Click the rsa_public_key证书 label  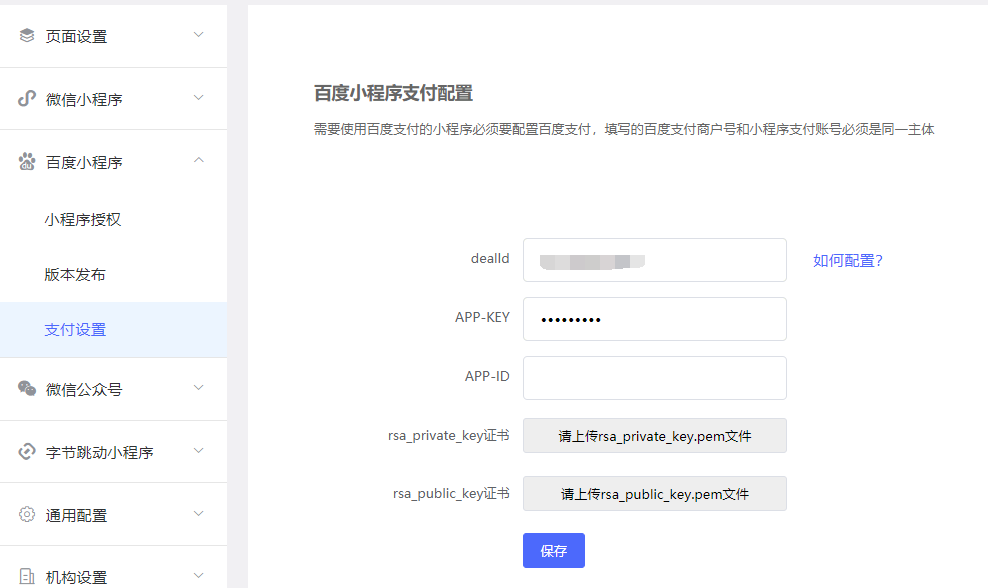point(451,493)
